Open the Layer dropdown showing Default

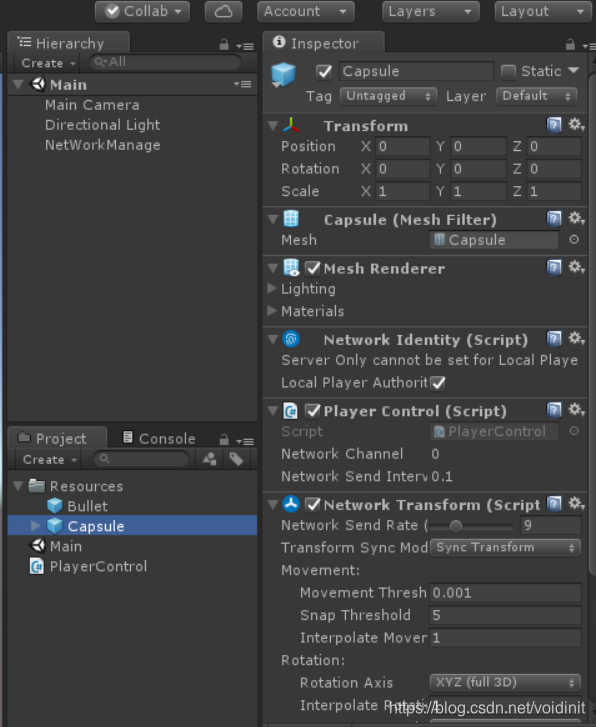coord(536,96)
